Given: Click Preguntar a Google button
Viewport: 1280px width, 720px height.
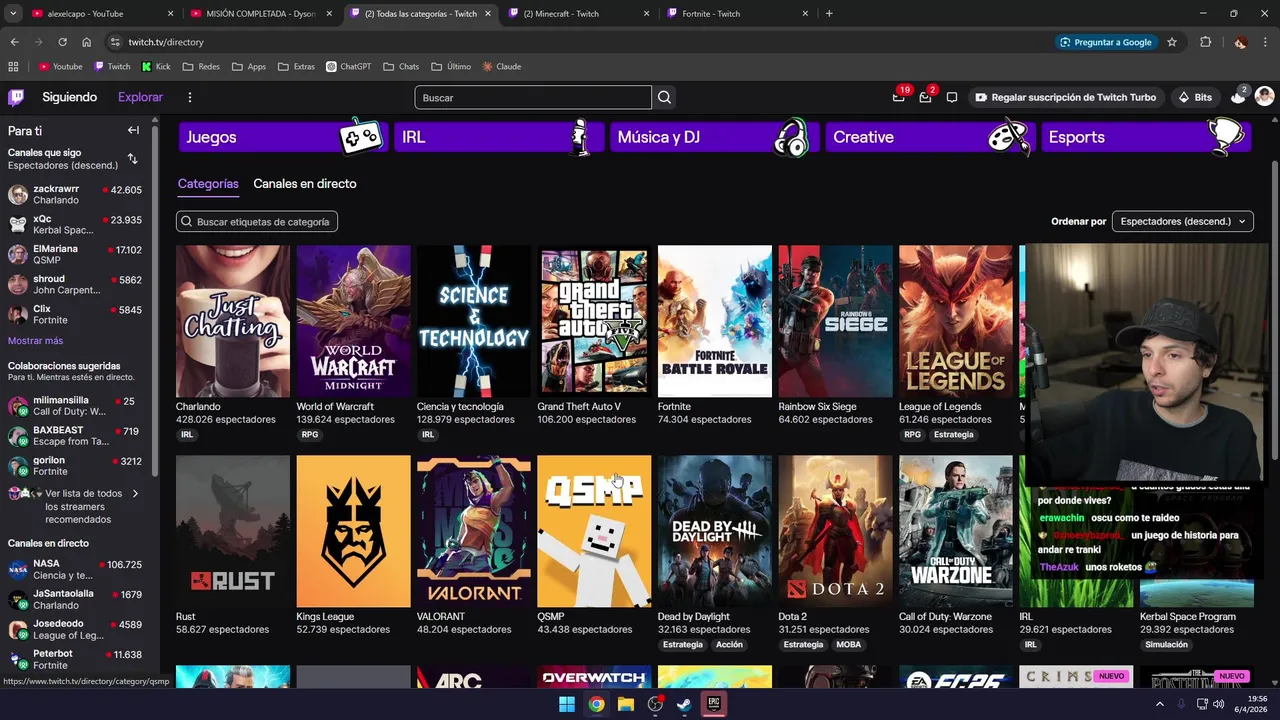Looking at the screenshot, I should tap(1106, 42).
